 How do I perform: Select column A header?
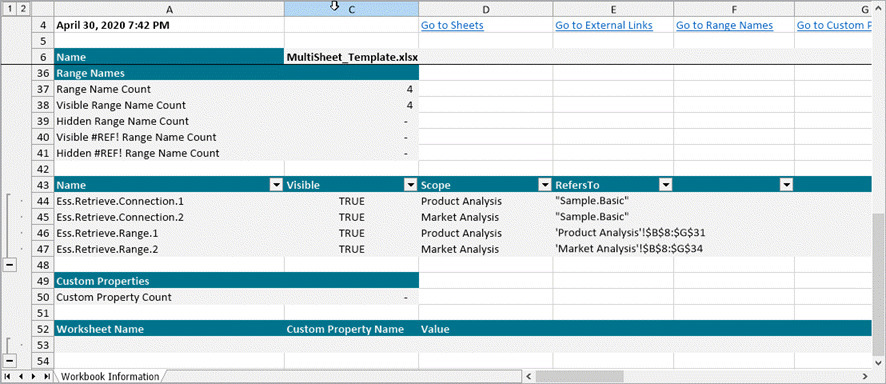170,9
